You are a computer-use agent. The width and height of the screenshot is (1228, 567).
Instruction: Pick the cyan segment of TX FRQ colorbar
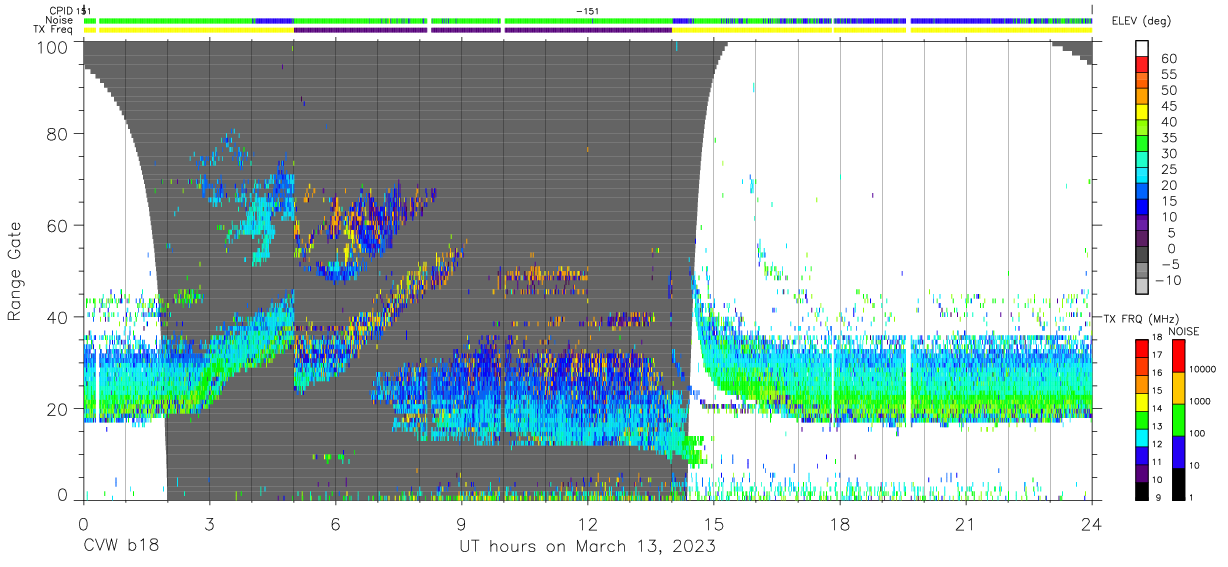pos(1142,436)
